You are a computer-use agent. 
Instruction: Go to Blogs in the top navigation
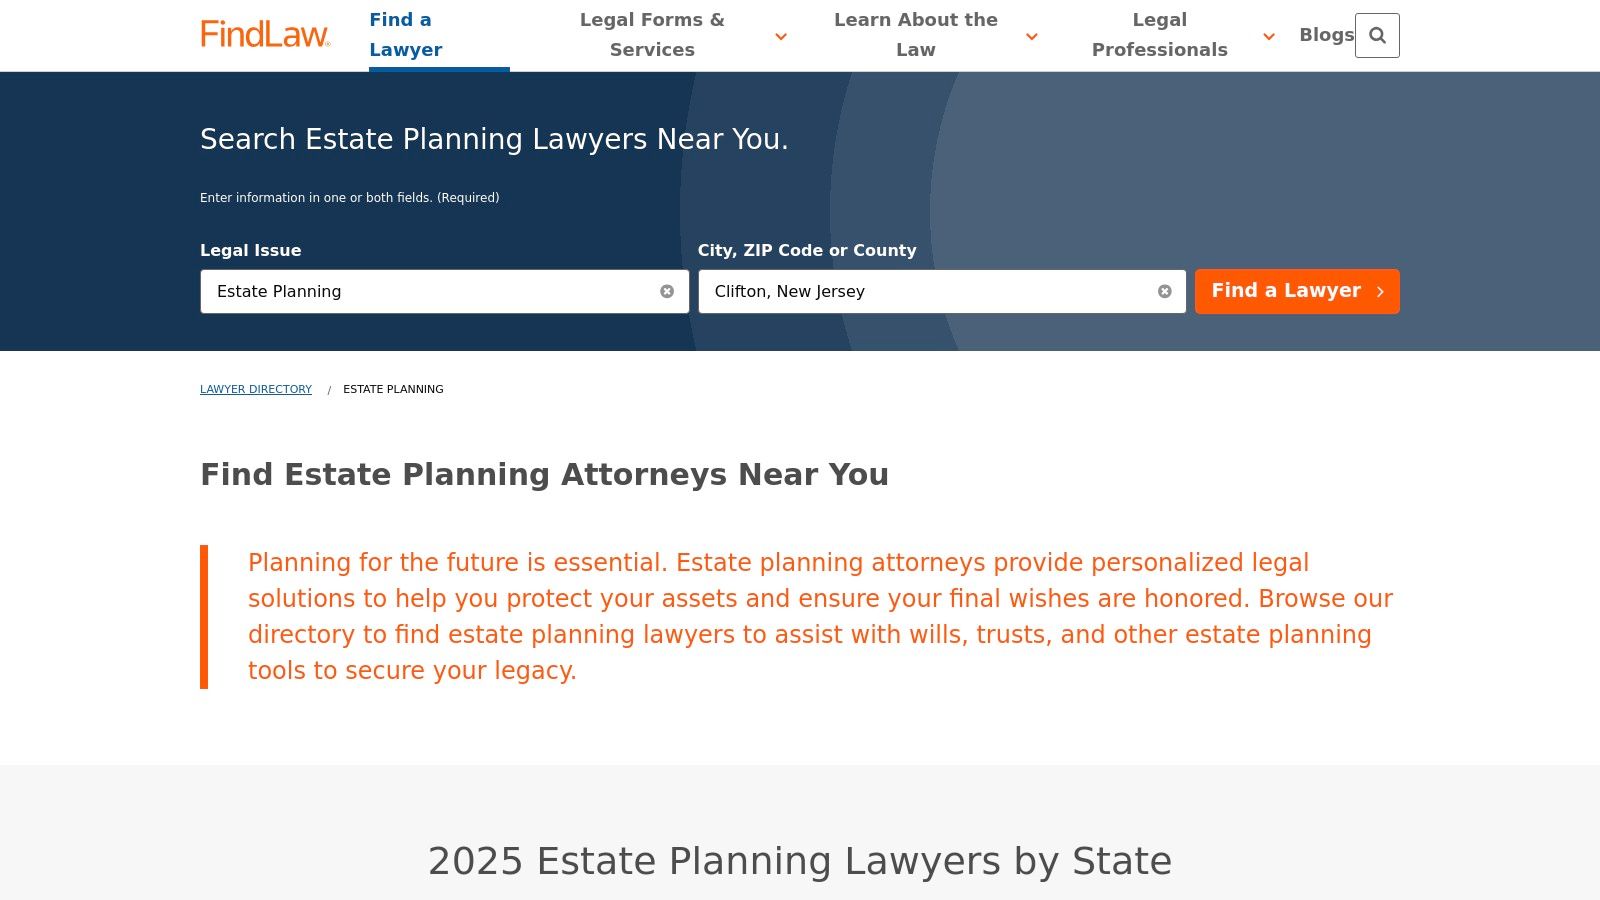(1326, 35)
